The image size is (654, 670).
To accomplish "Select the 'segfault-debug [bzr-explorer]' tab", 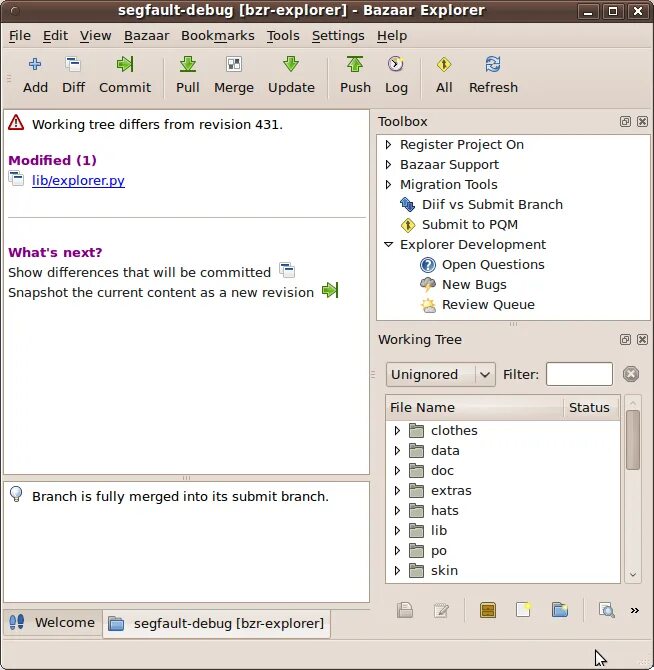I will (217, 624).
